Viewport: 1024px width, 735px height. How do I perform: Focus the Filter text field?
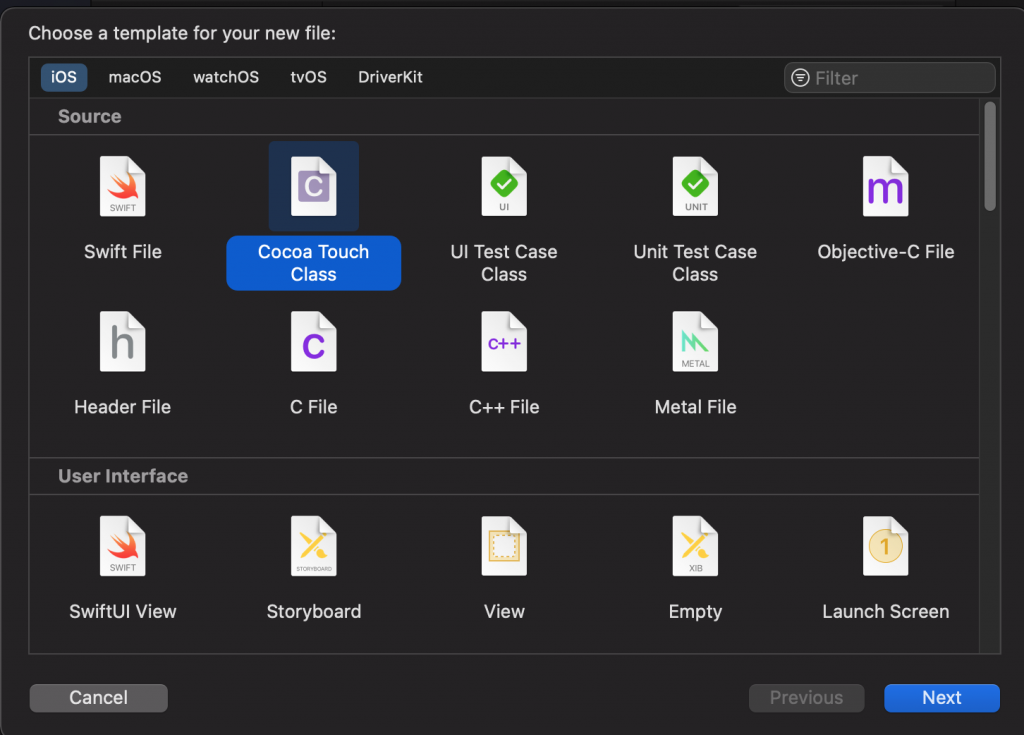coord(889,78)
